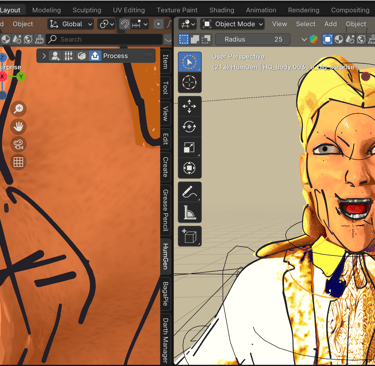Image resolution: width=375 pixels, height=366 pixels.
Task: Activate the 3D Cursor tool
Action: (x=189, y=82)
